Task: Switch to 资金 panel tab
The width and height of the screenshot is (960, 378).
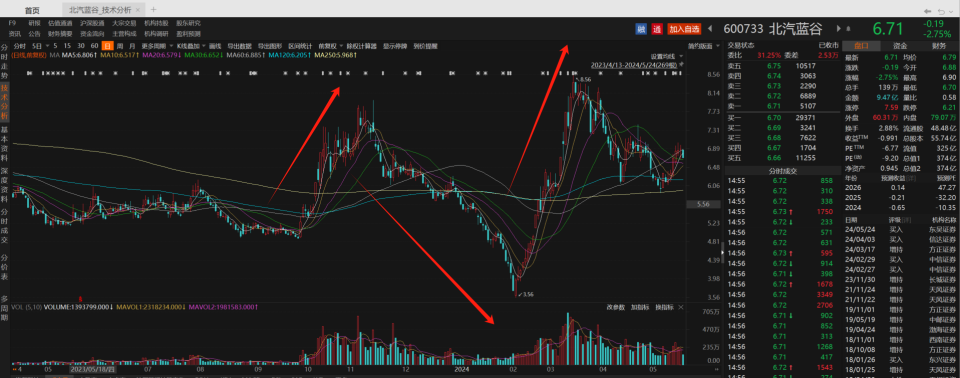Action: 900,45
